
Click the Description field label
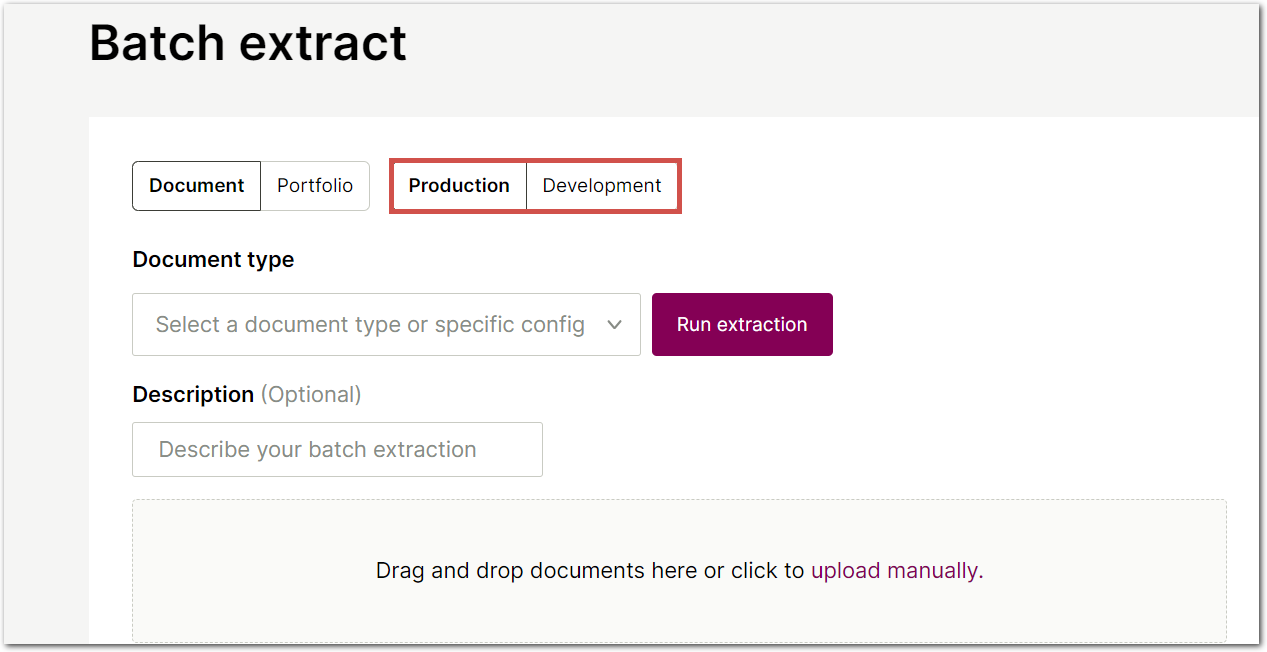(x=193, y=395)
